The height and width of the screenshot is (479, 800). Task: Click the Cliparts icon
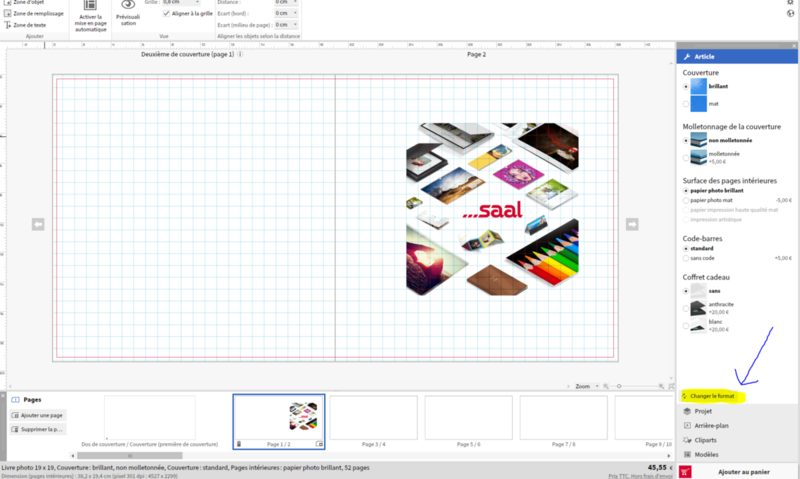pyautogui.click(x=687, y=440)
